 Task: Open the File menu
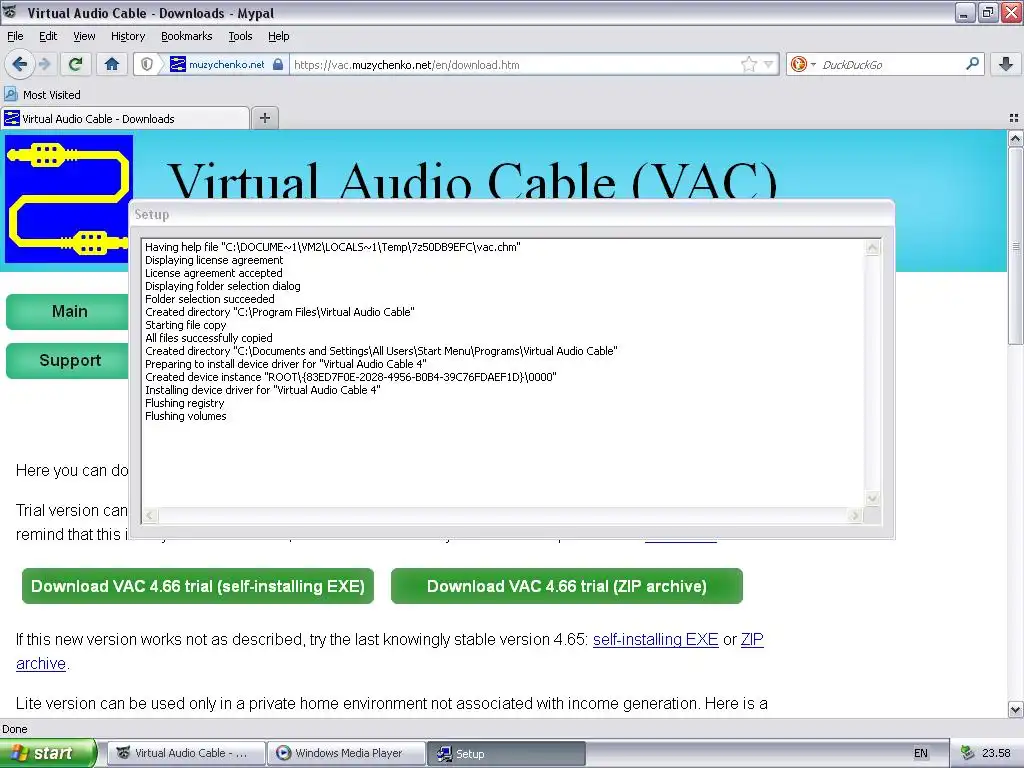point(15,36)
